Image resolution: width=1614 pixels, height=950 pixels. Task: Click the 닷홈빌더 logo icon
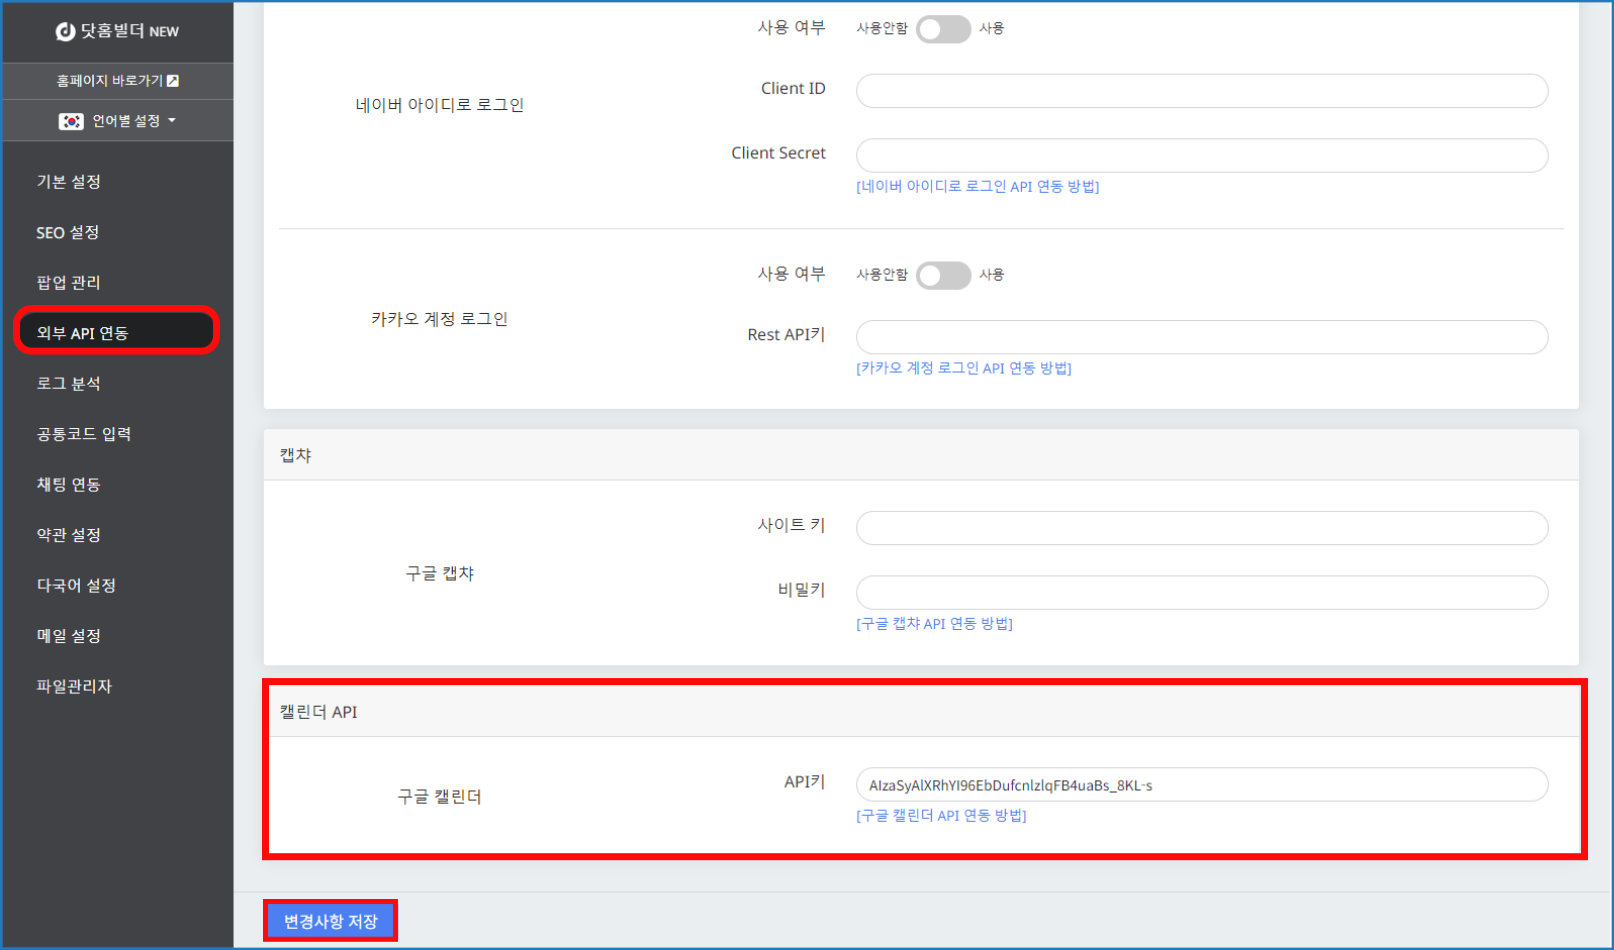click(65, 32)
